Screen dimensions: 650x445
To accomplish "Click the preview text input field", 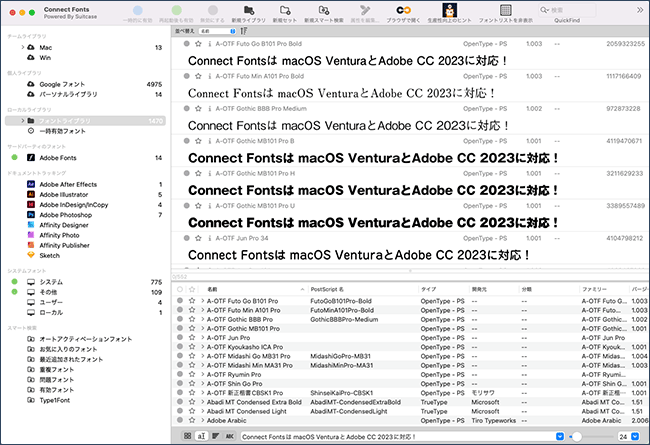I will 398,436.
